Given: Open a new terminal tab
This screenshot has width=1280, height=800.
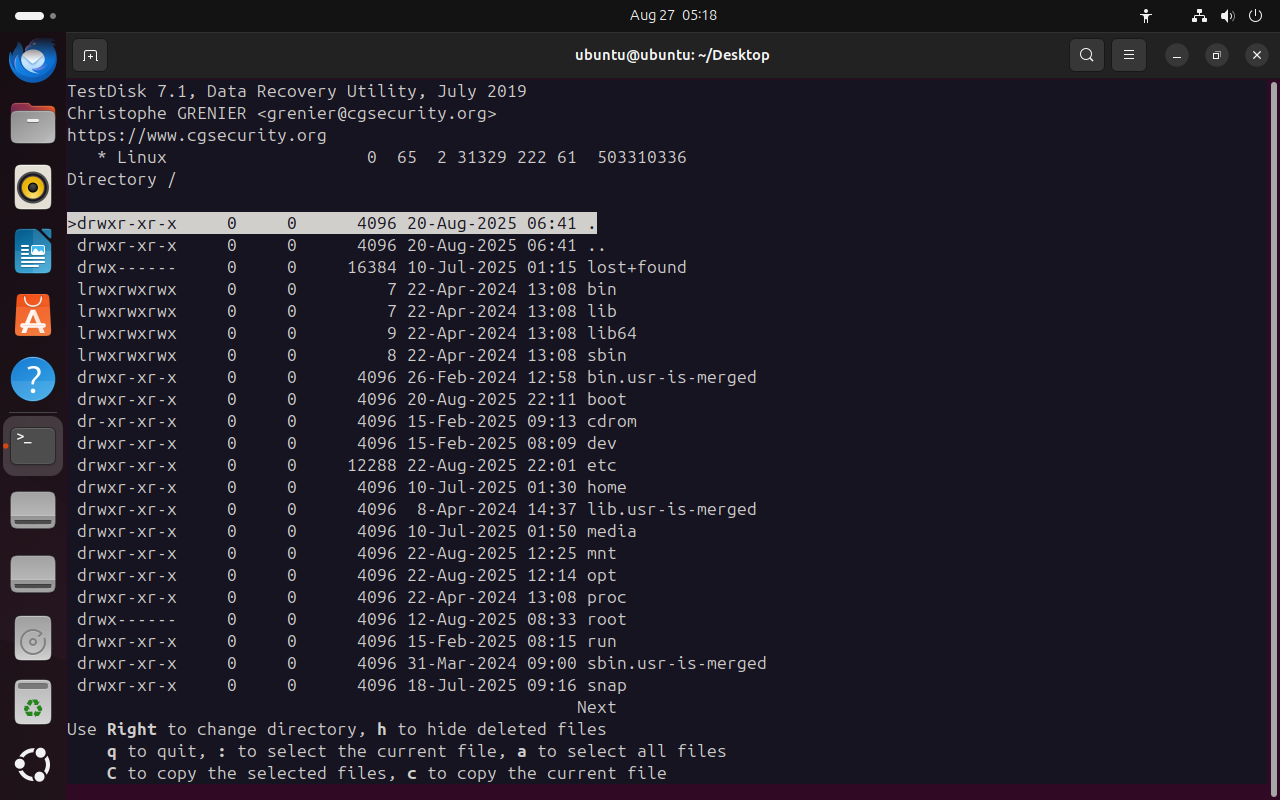Looking at the screenshot, I should click(x=90, y=55).
